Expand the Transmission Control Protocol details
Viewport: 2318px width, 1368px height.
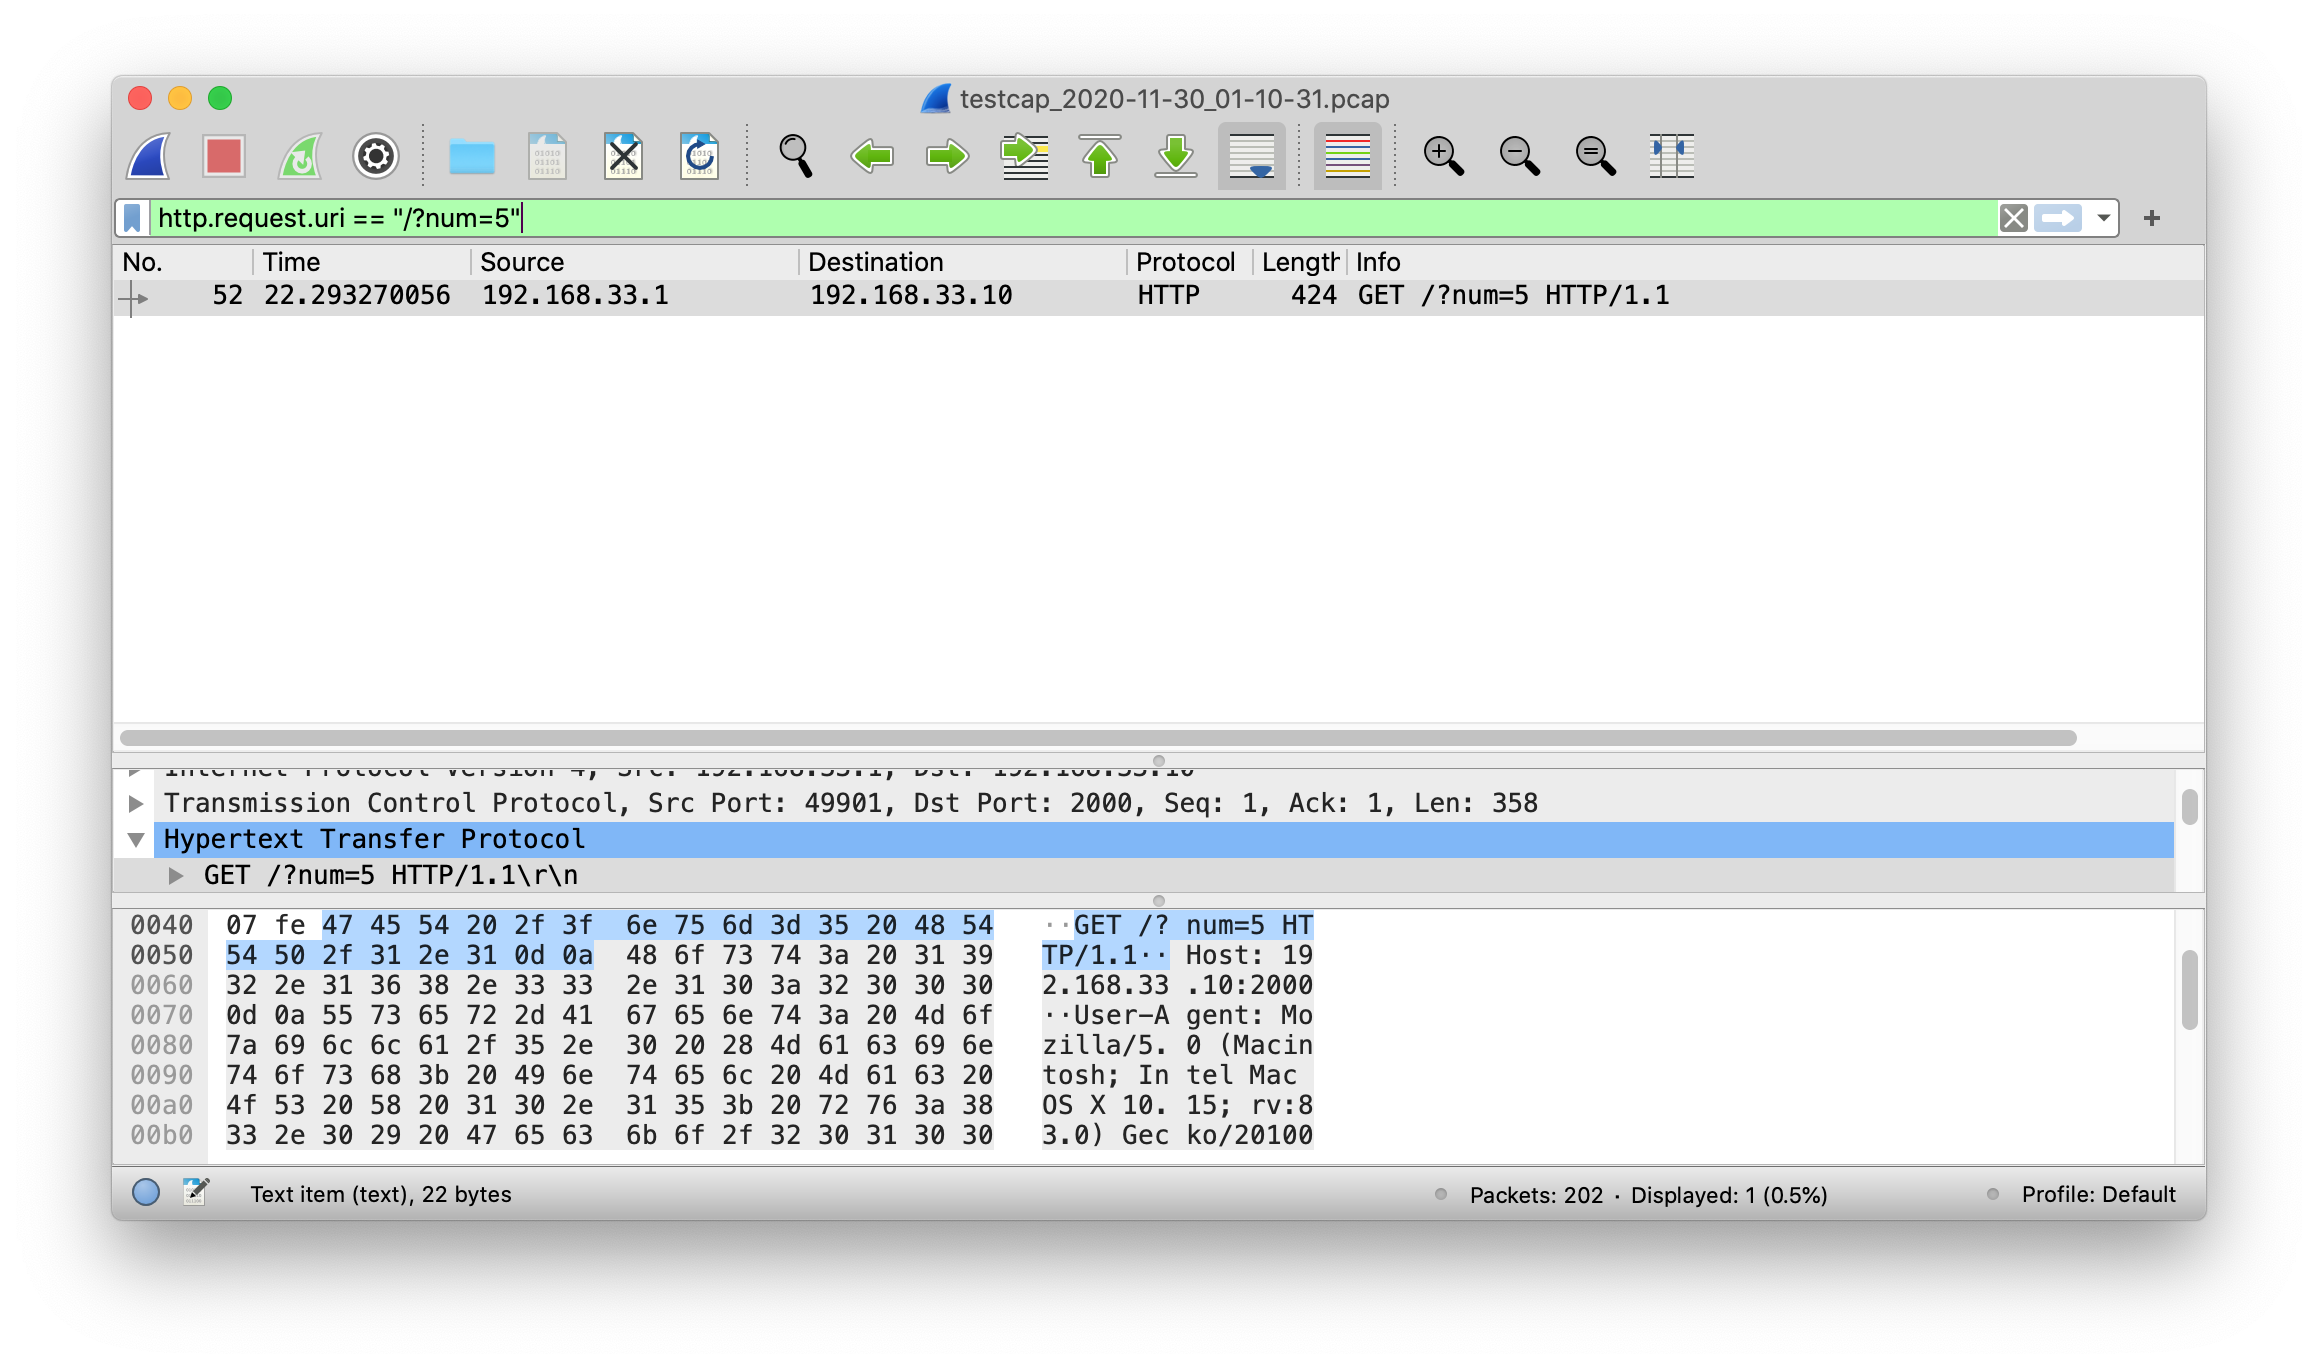137,802
